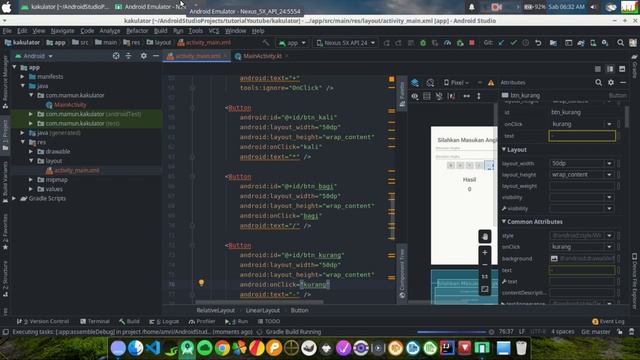Click the Git update project arrow icon
640x360 pixels.
pyautogui.click(x=501, y=43)
